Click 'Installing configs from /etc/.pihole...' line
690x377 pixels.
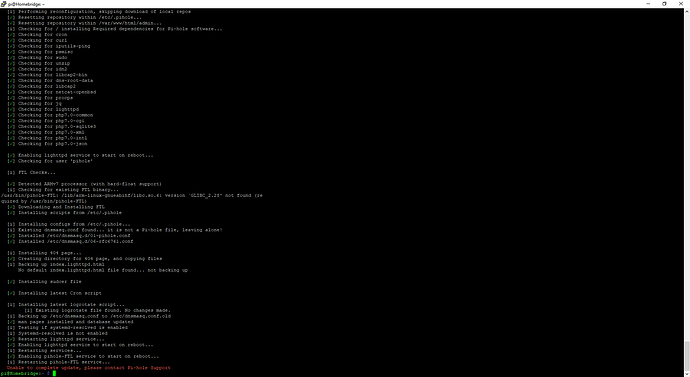pyautogui.click(x=69, y=224)
